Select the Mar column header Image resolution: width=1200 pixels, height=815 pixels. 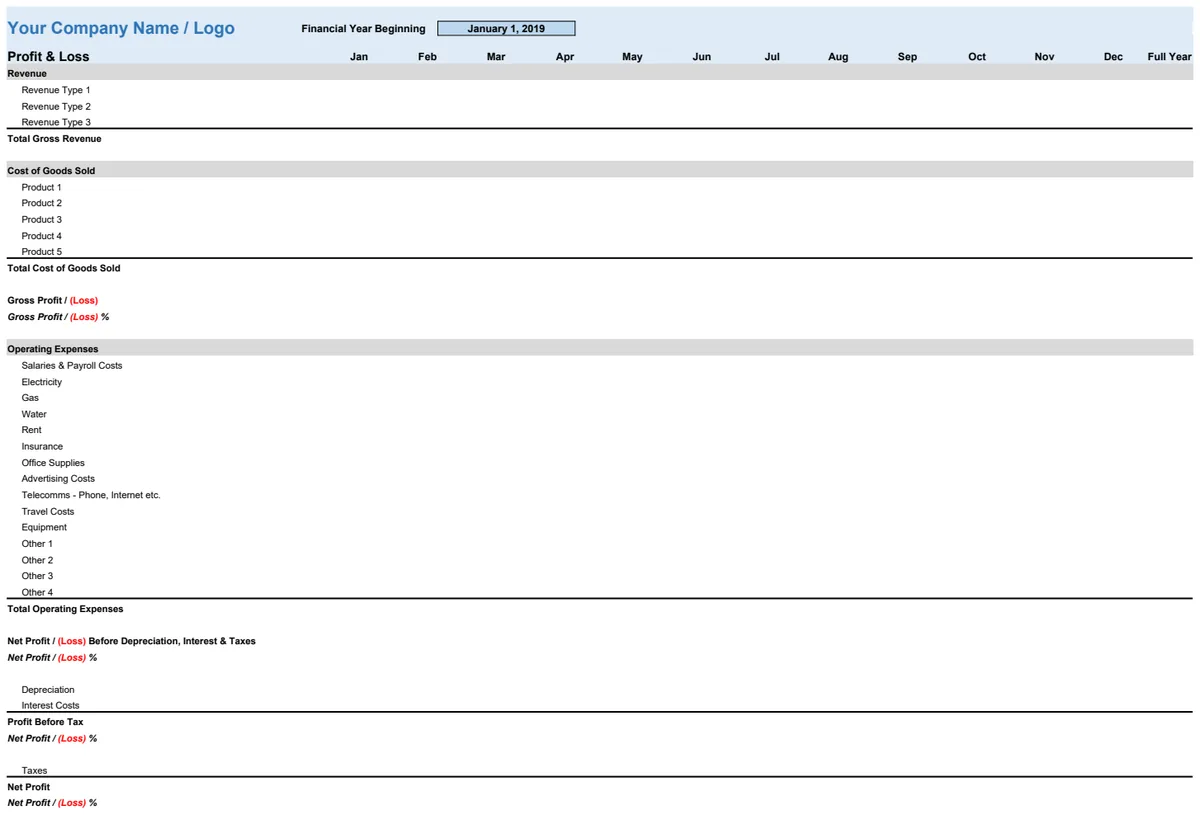pos(496,57)
